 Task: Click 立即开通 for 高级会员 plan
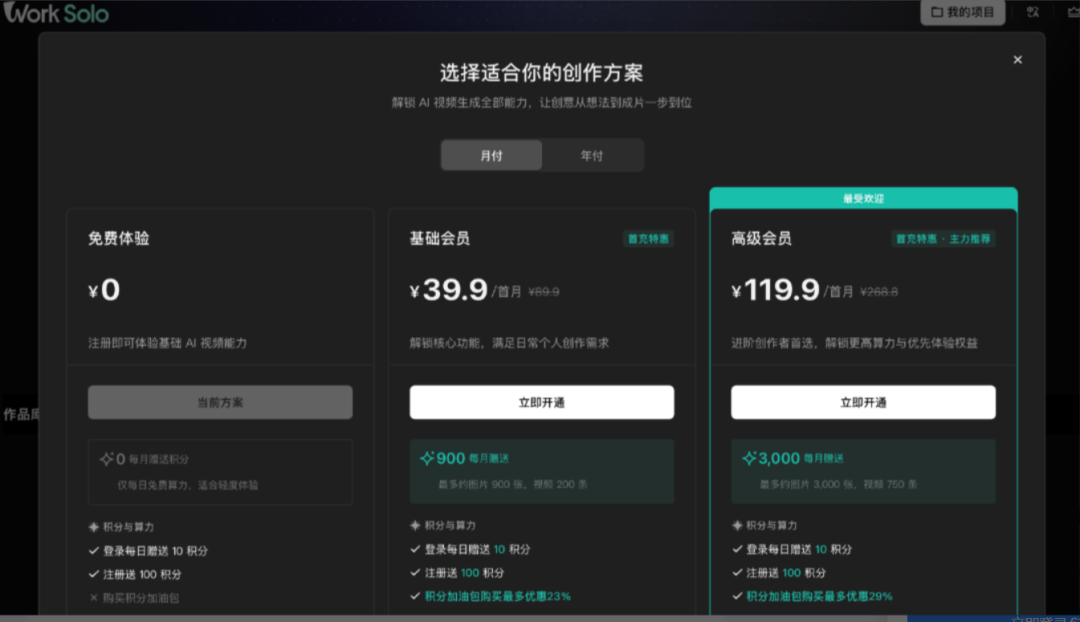click(863, 402)
